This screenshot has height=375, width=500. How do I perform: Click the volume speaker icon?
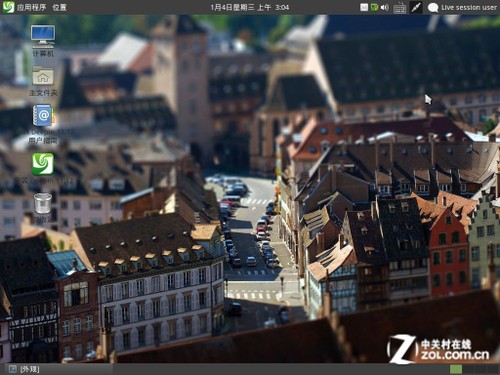pos(385,7)
